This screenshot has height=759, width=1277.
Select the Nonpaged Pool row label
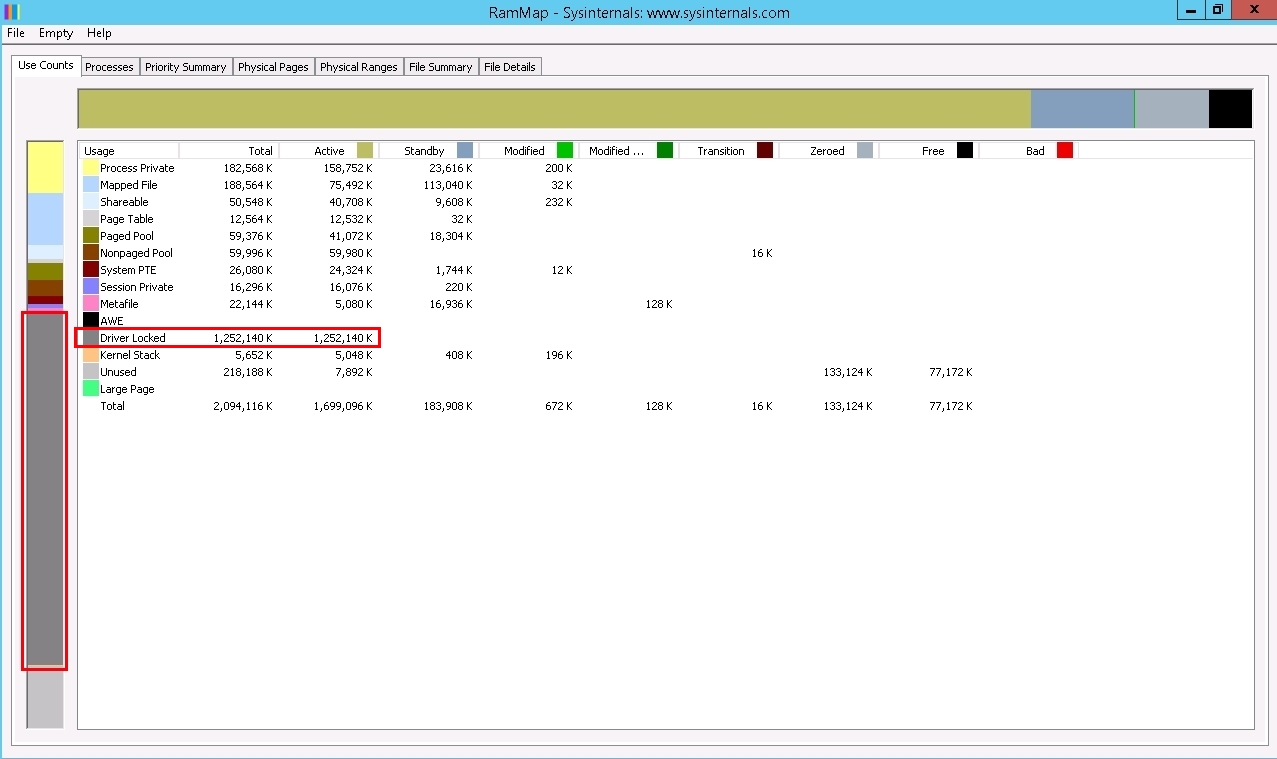pyautogui.click(x=136, y=253)
